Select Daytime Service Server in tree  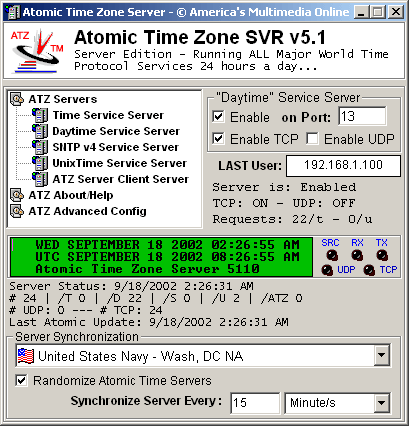tap(116, 131)
